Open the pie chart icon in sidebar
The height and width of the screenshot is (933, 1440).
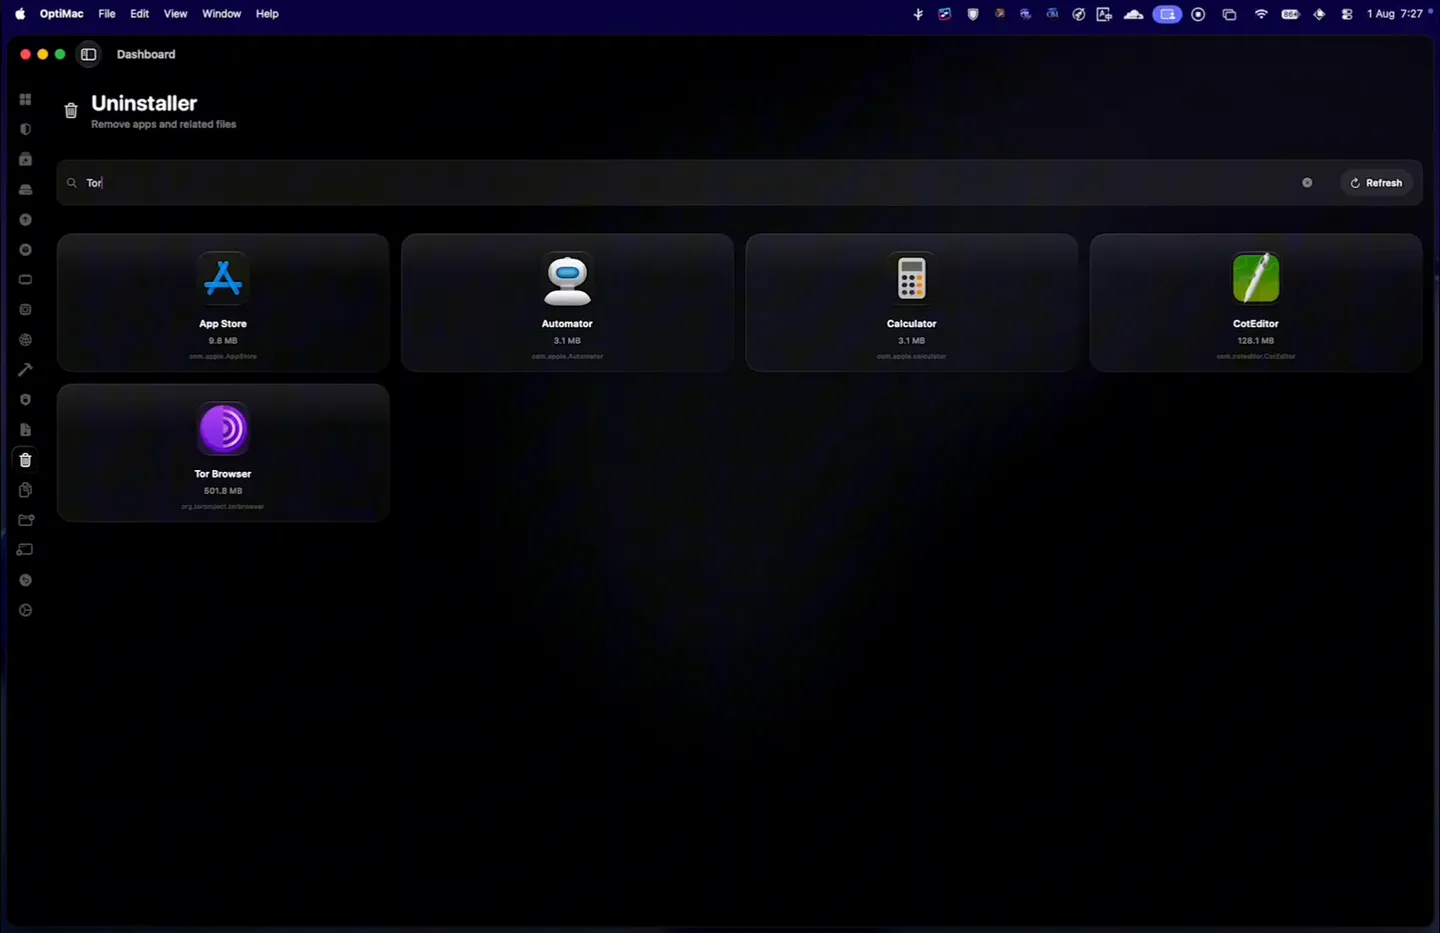point(25,610)
